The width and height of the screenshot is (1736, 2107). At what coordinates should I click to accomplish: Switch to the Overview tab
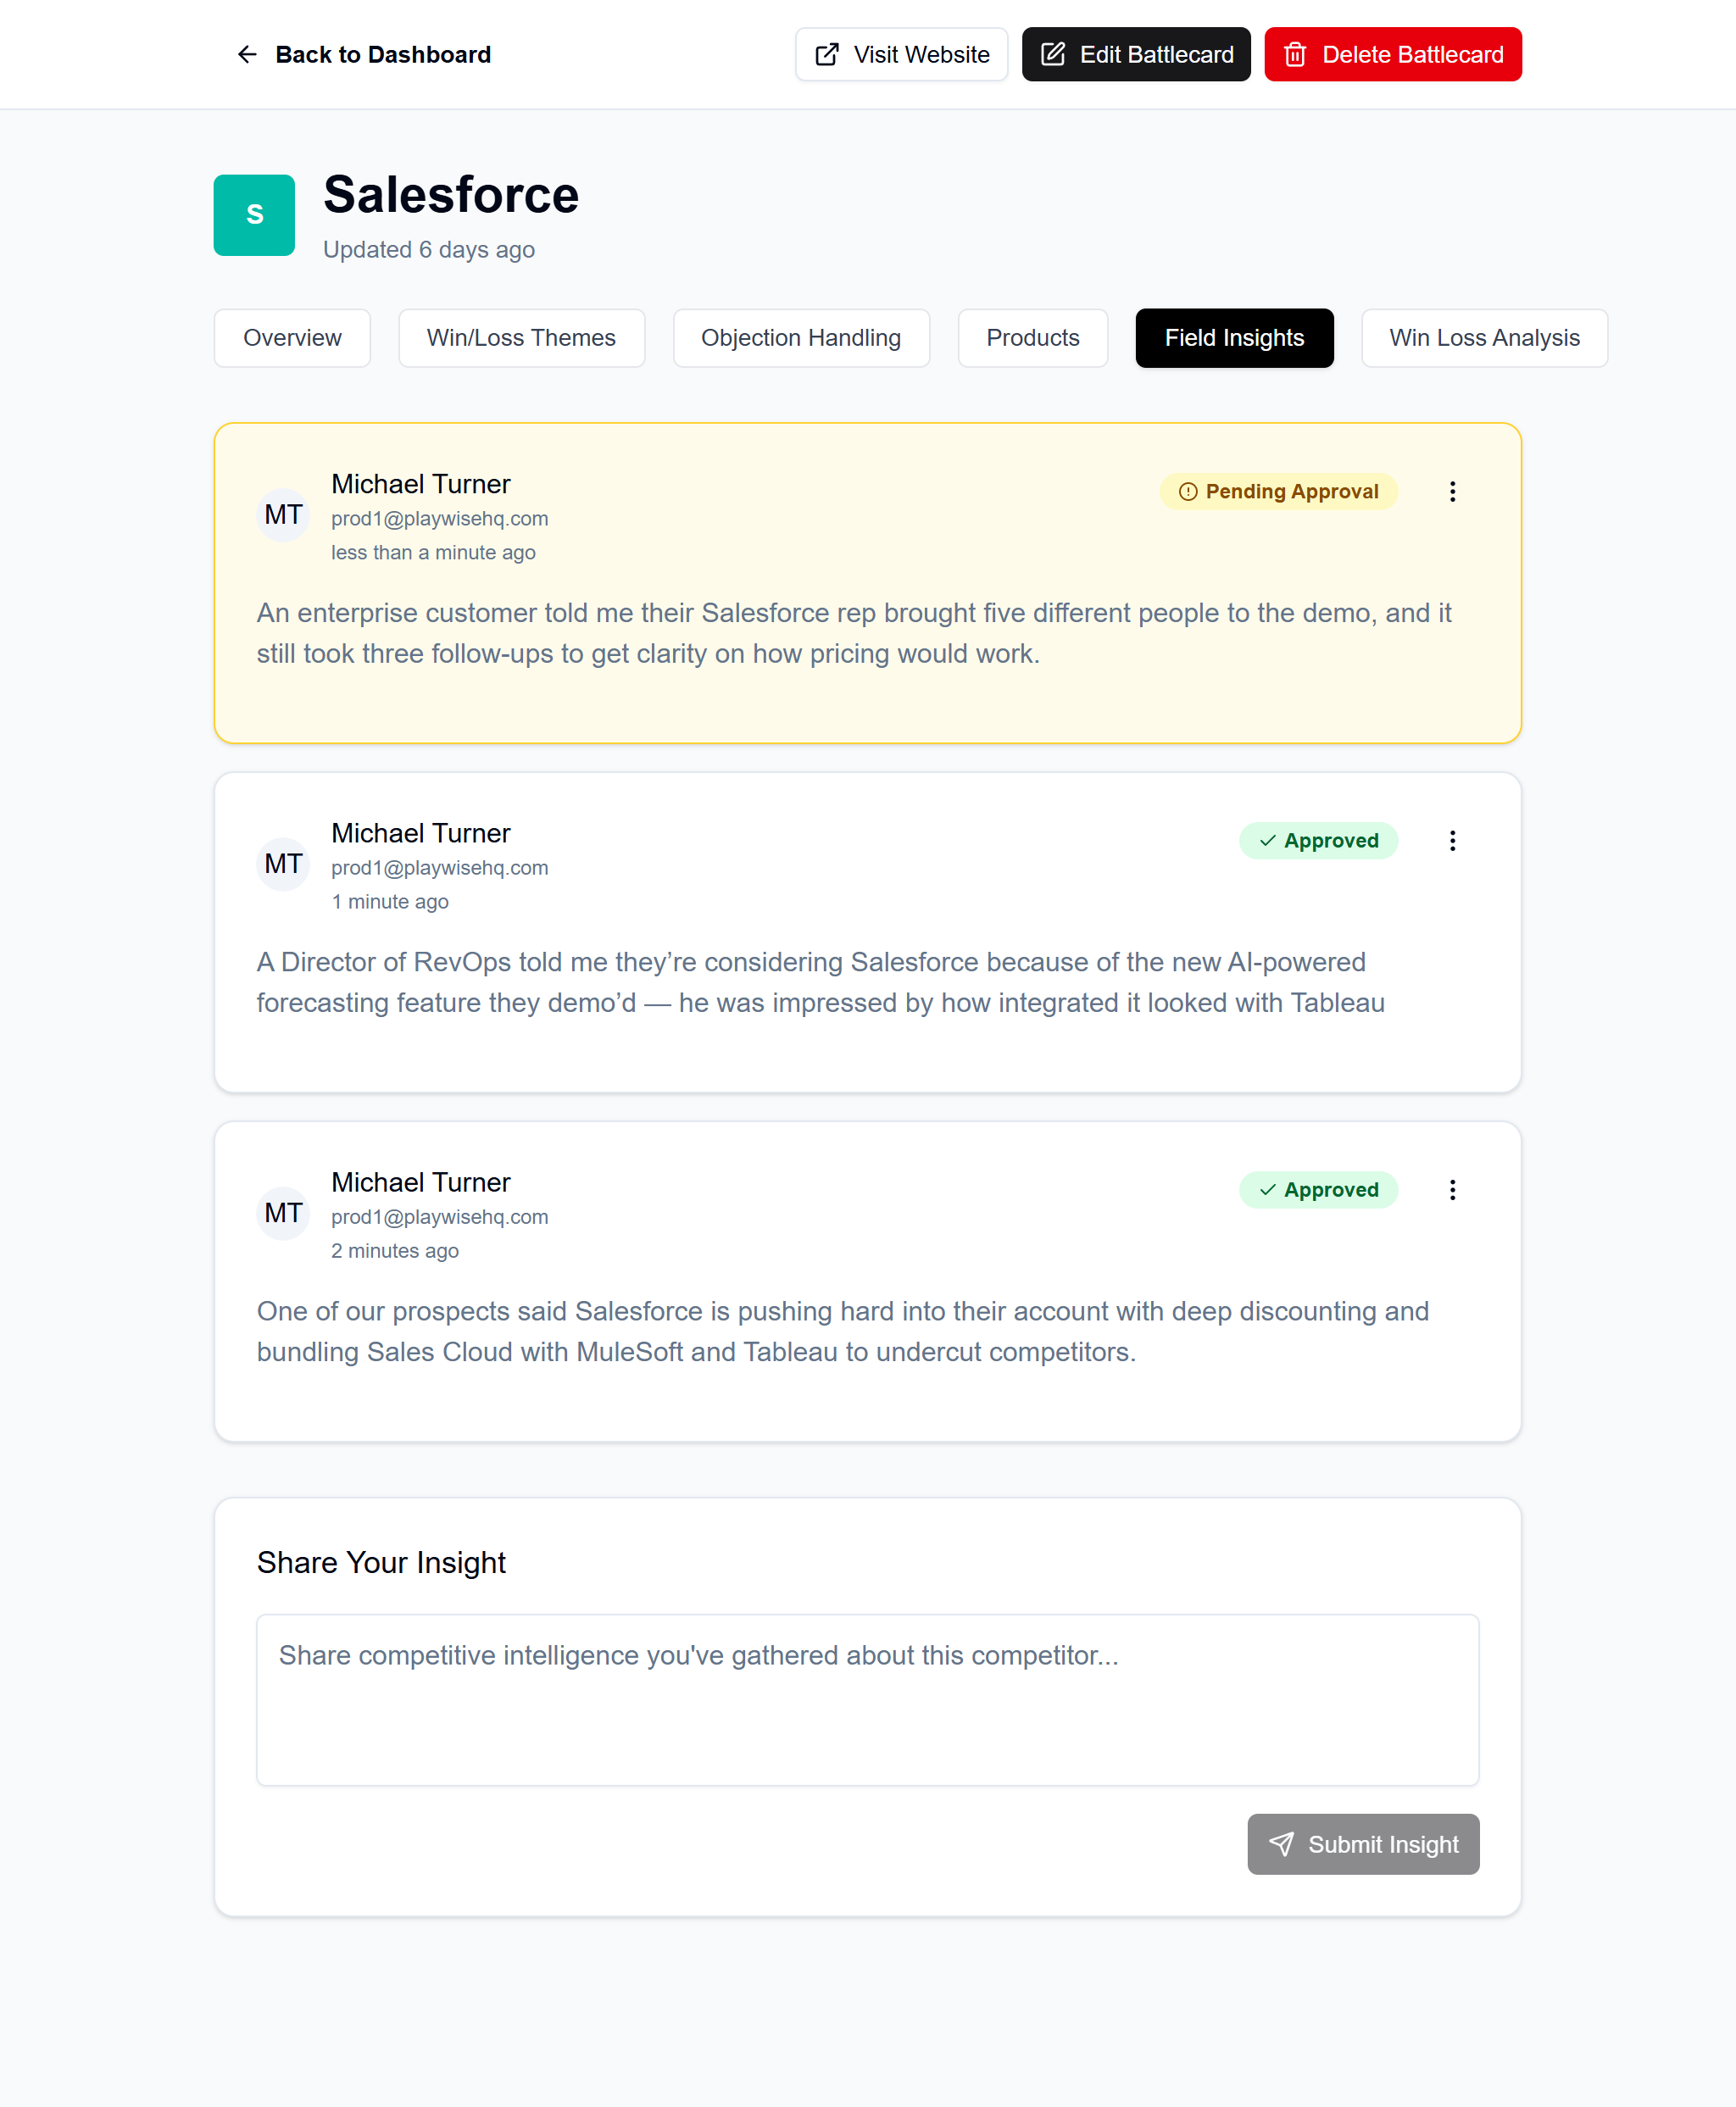coord(292,338)
